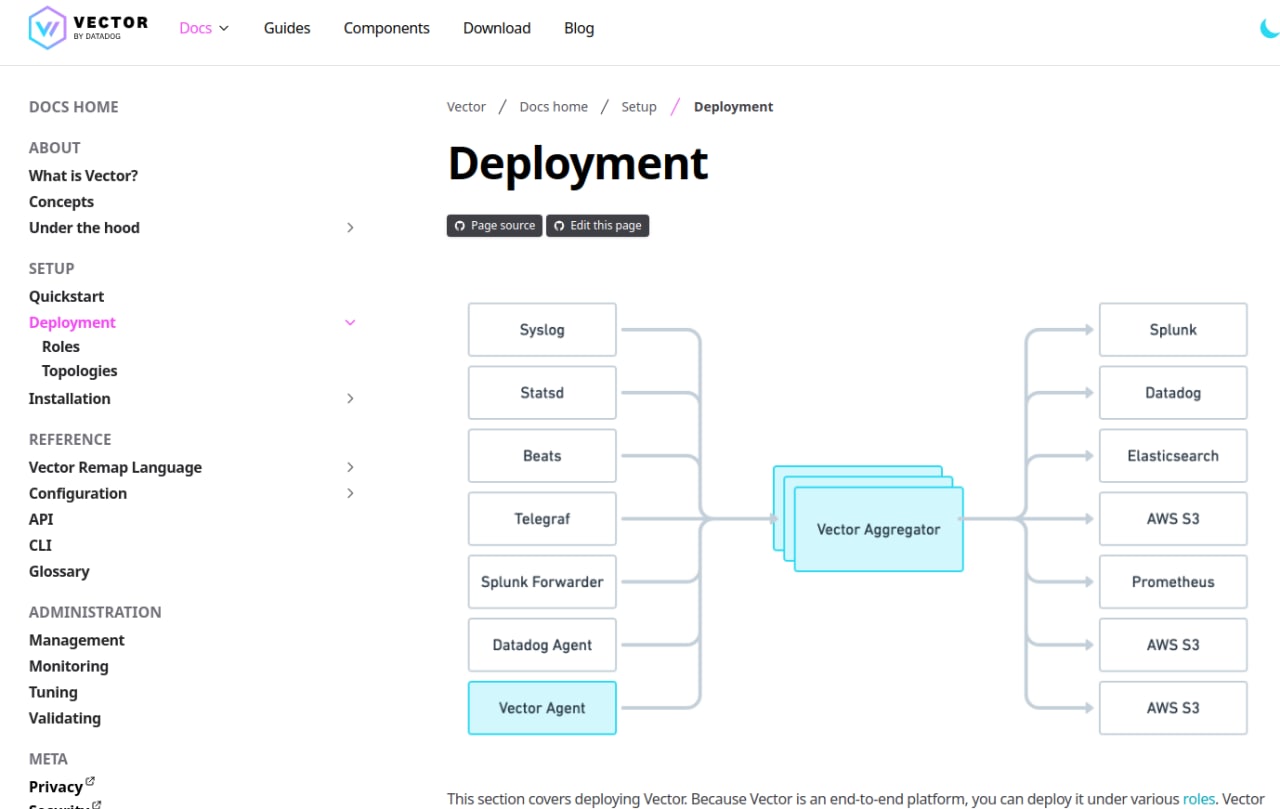Viewport: 1280px width, 809px height.
Task: Collapse the Deployment section chevron
Action: 350,323
